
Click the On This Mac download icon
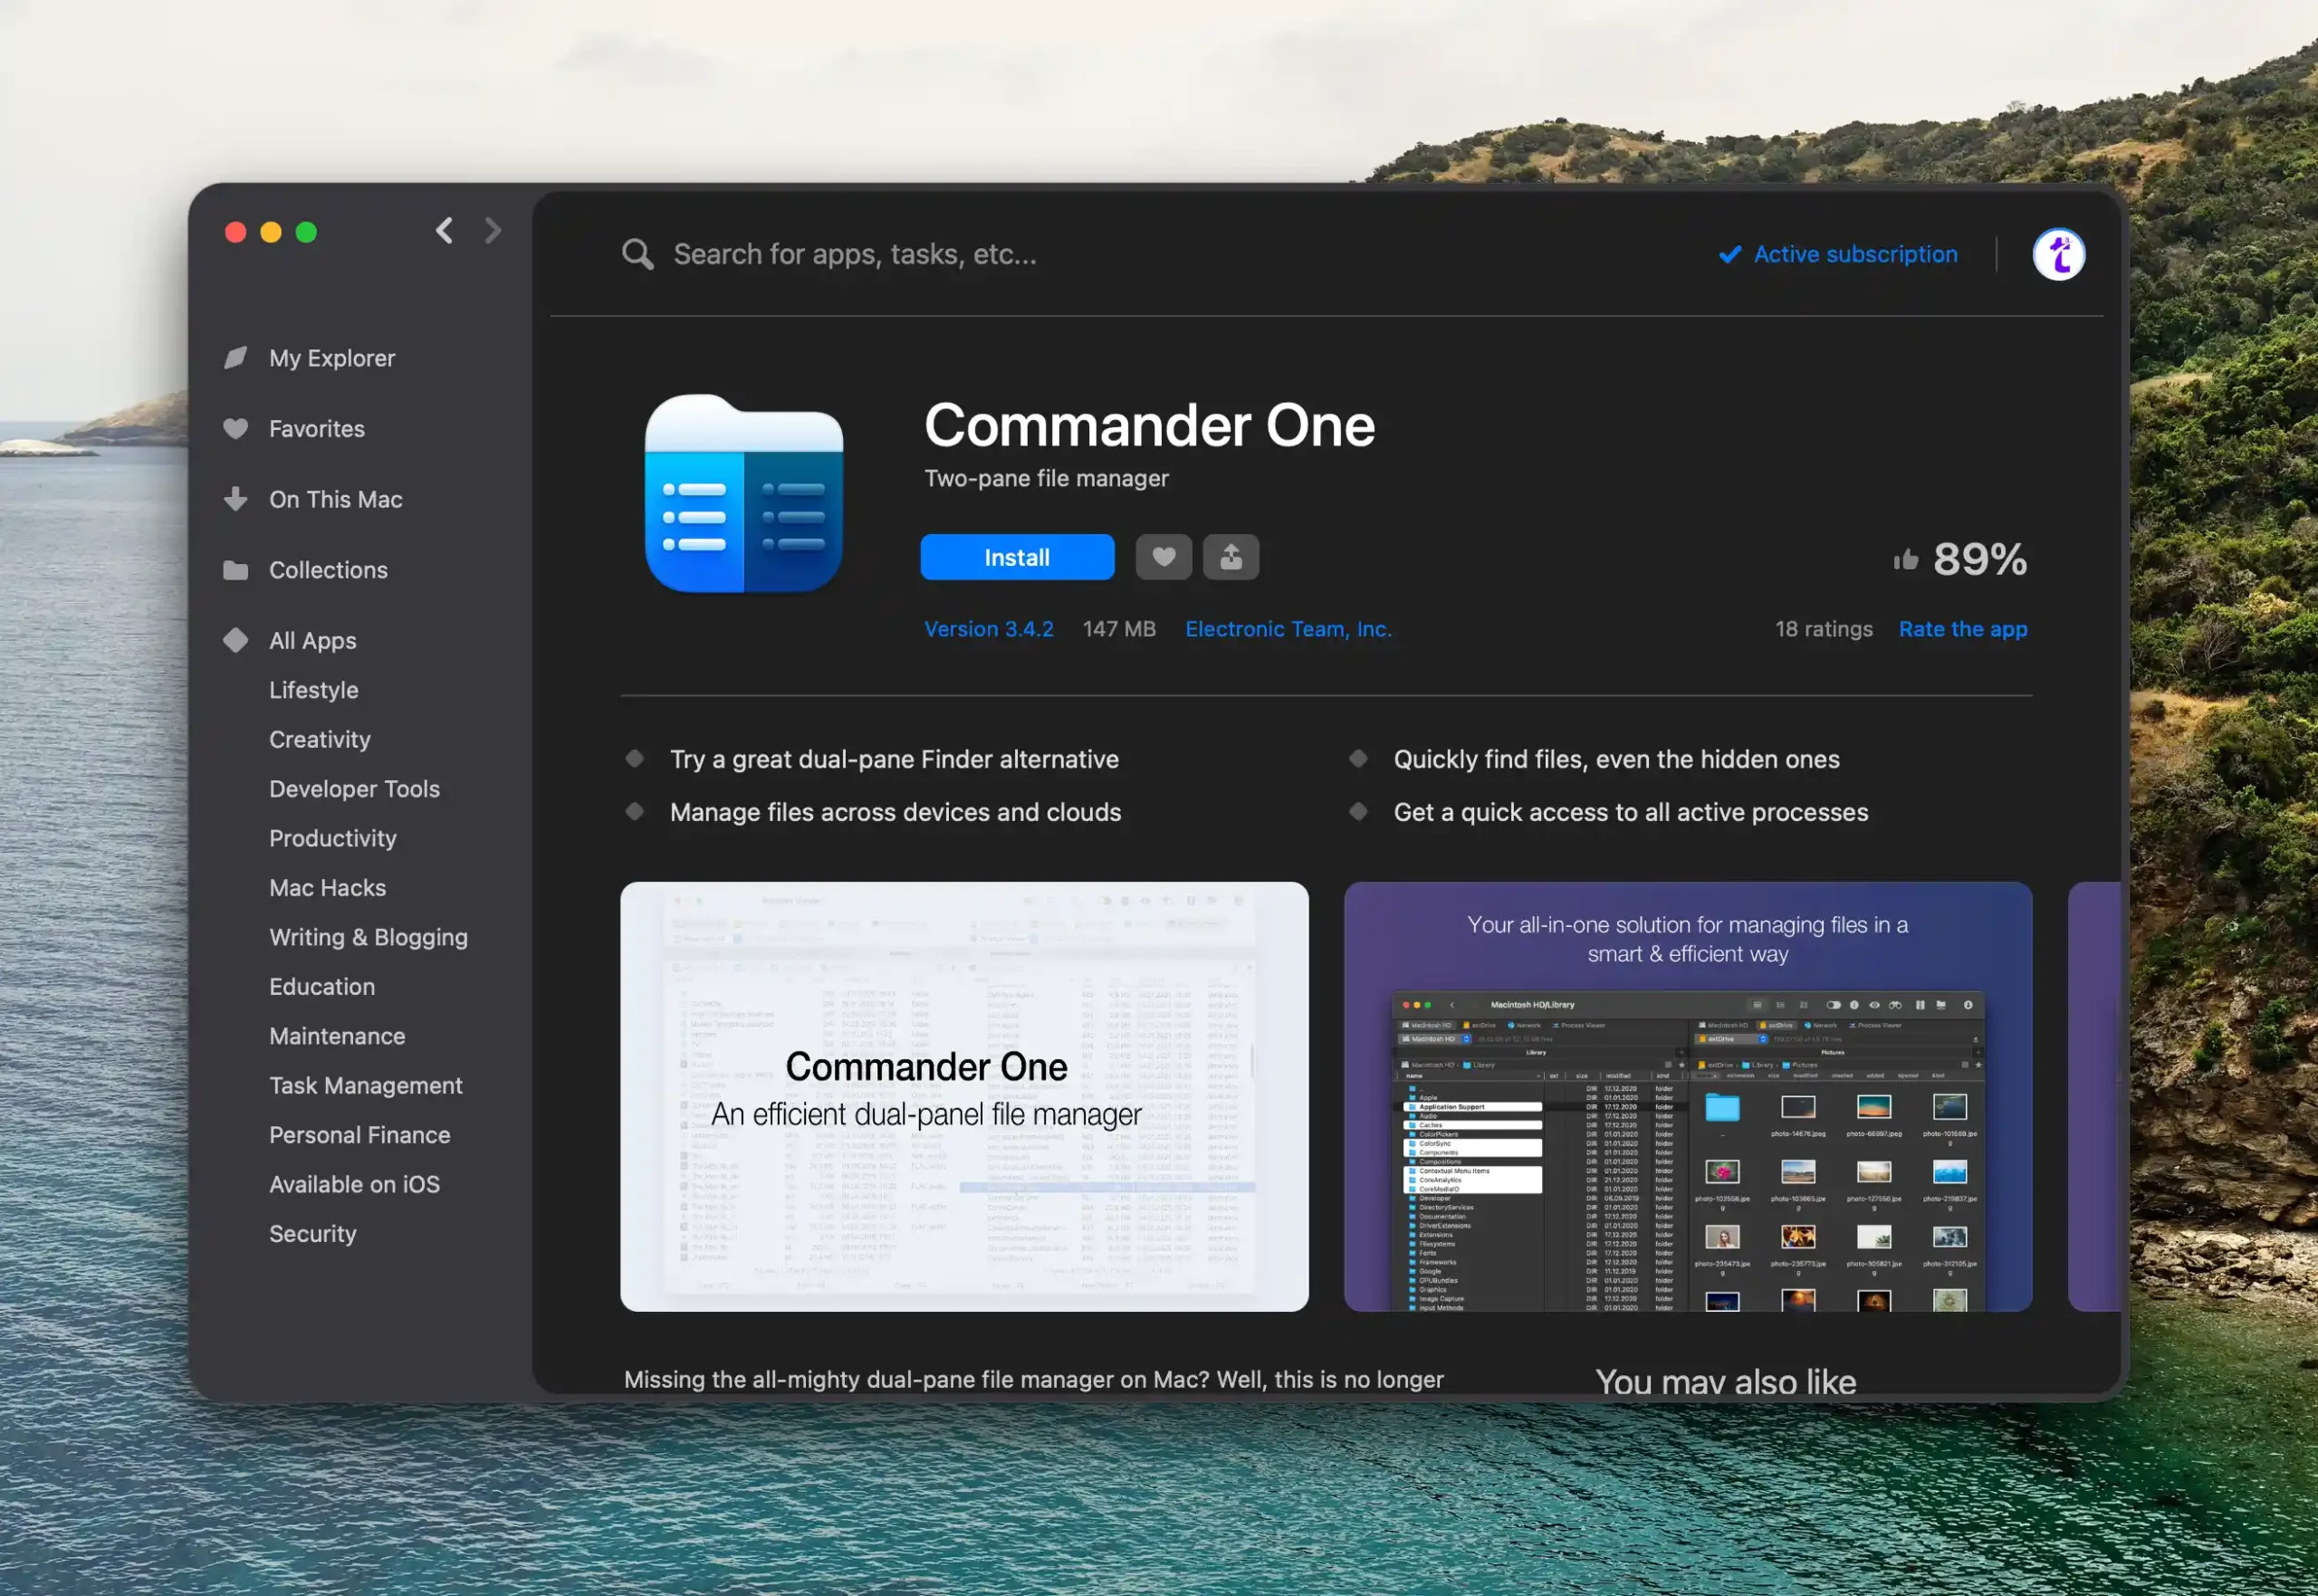pos(235,499)
